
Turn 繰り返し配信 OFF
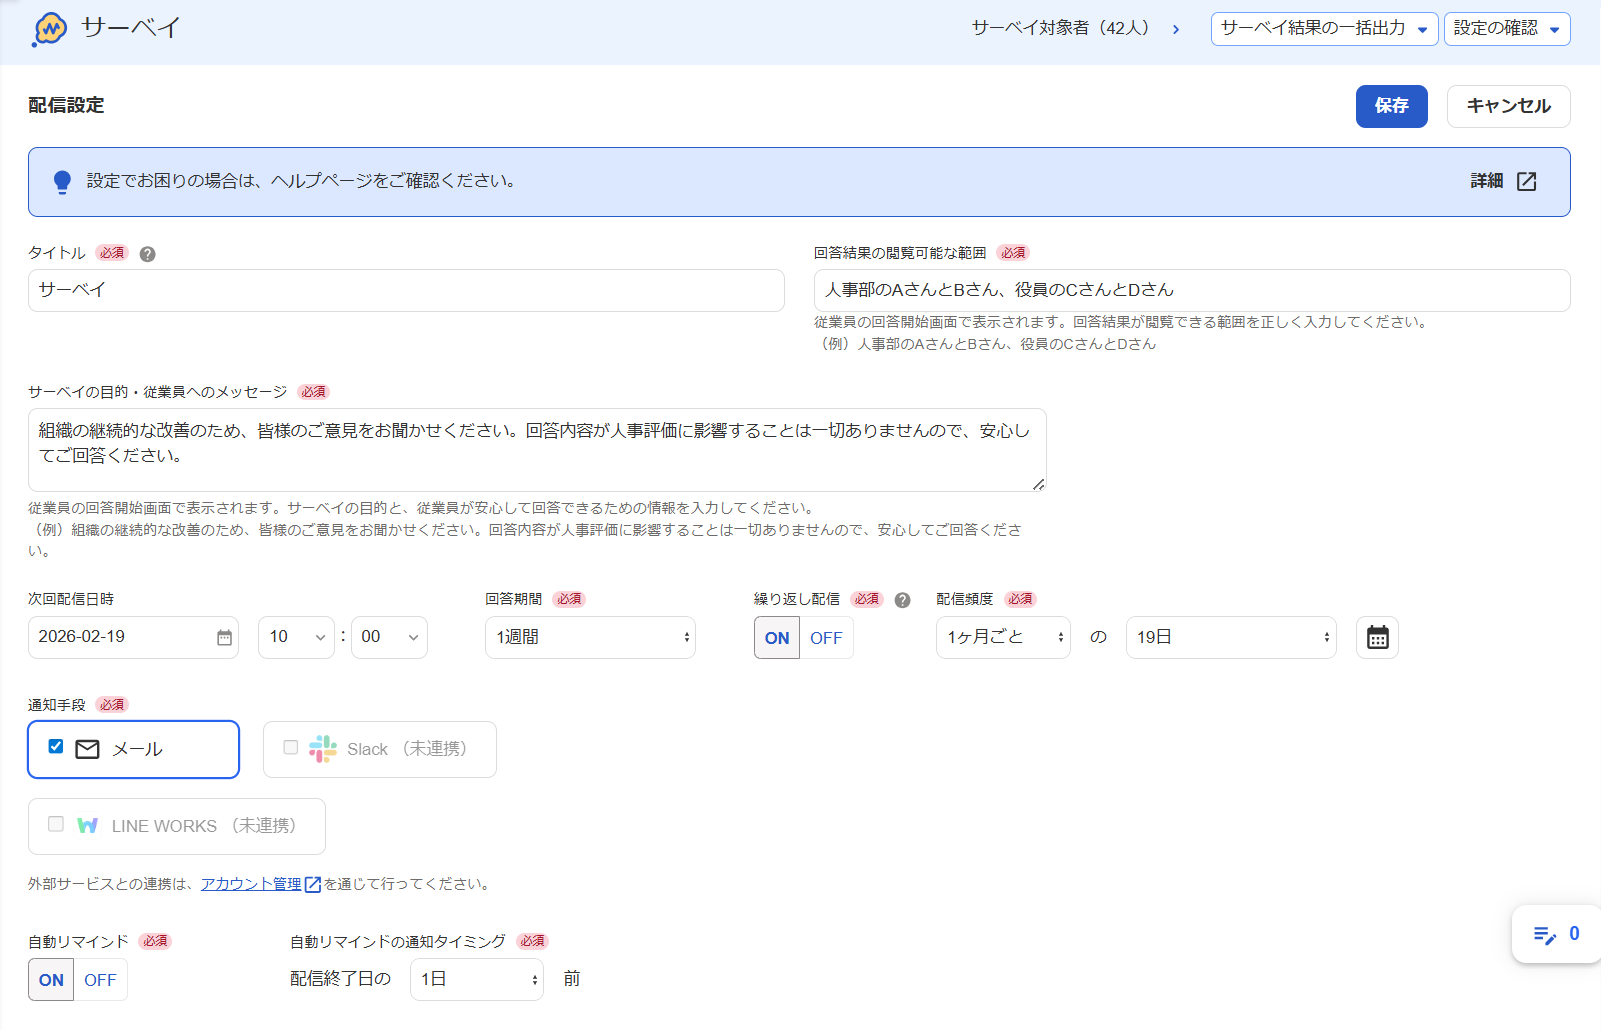[826, 638]
